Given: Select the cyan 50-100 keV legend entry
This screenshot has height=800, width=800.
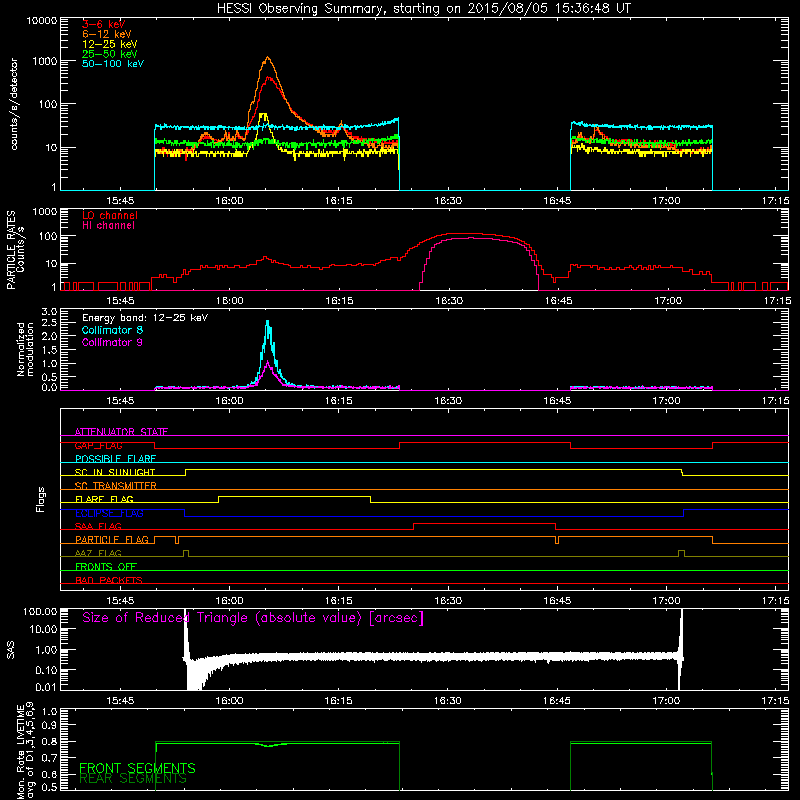Looking at the screenshot, I should (113, 64).
